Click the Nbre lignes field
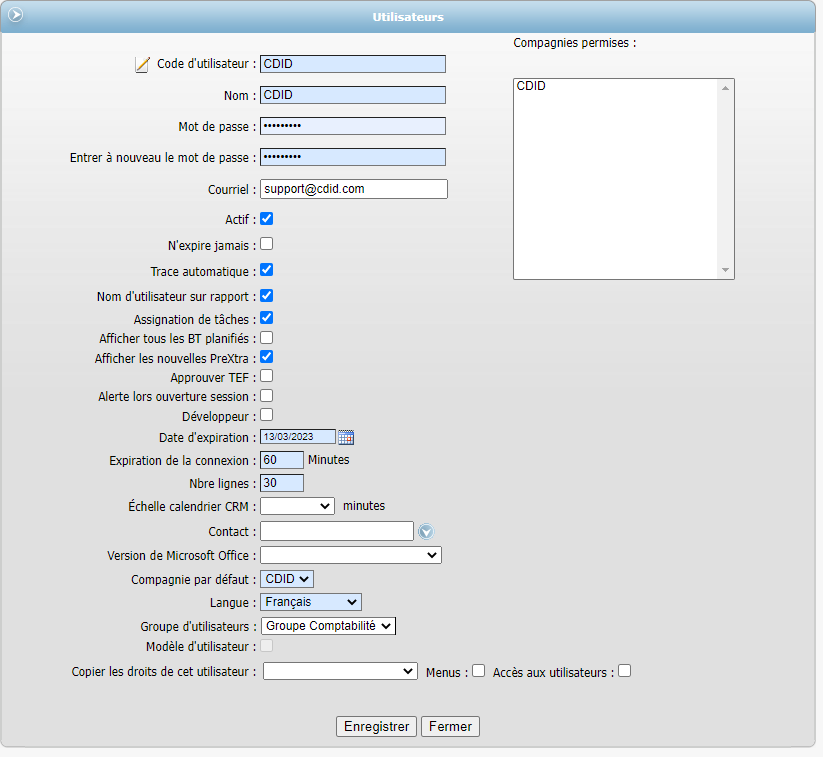 tap(282, 483)
